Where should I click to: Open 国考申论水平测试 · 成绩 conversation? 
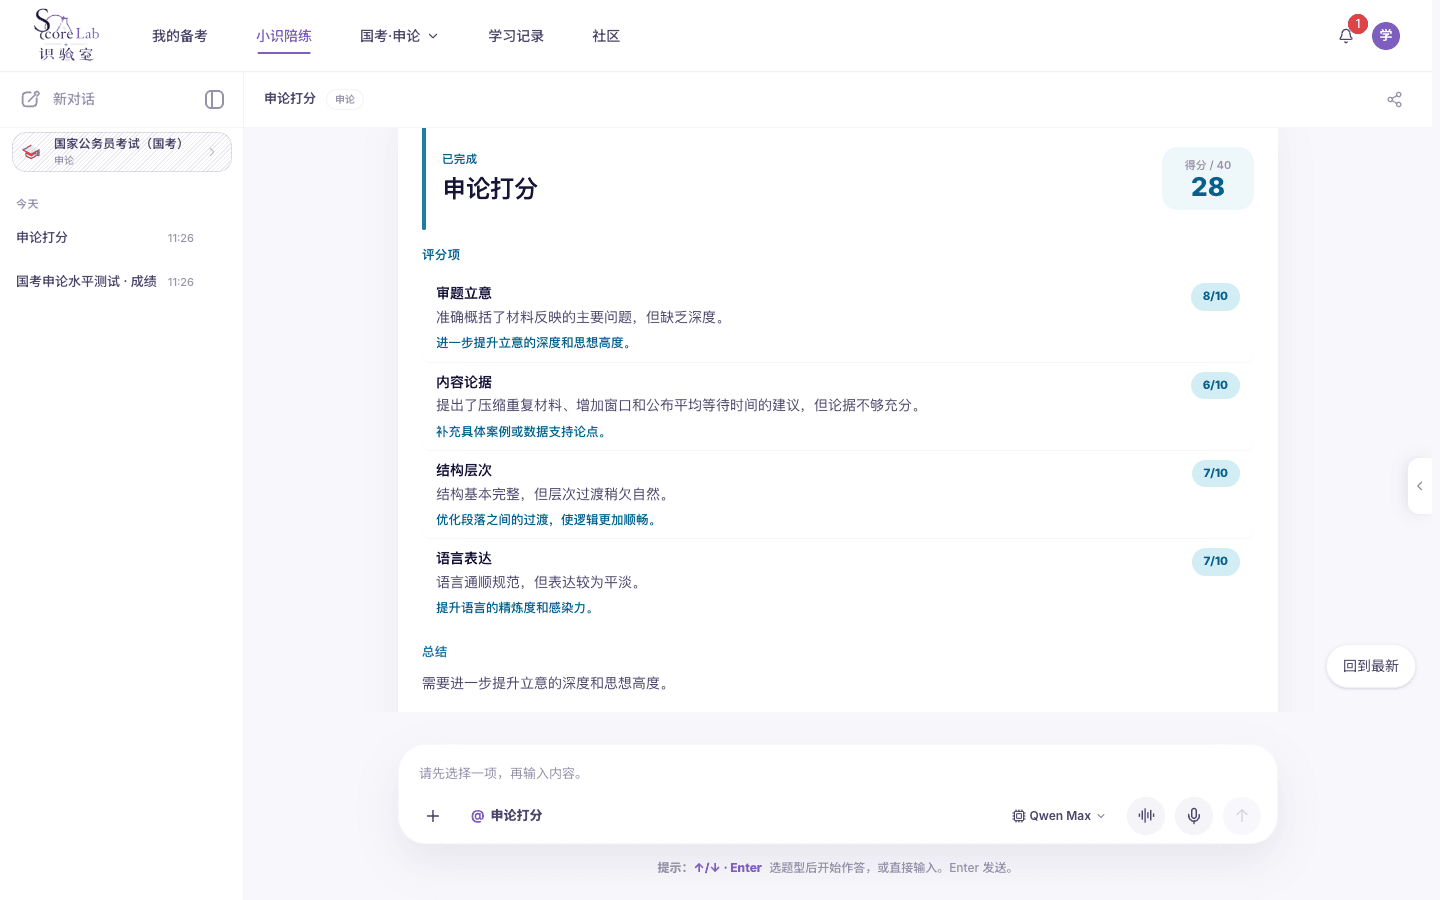pos(105,282)
